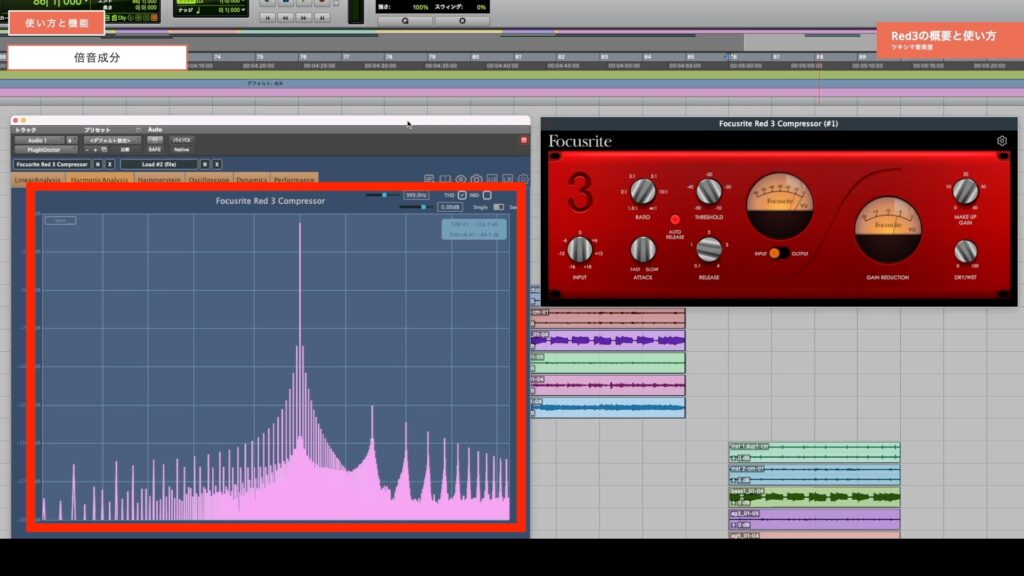Enable the THD checkbox

click(462, 195)
